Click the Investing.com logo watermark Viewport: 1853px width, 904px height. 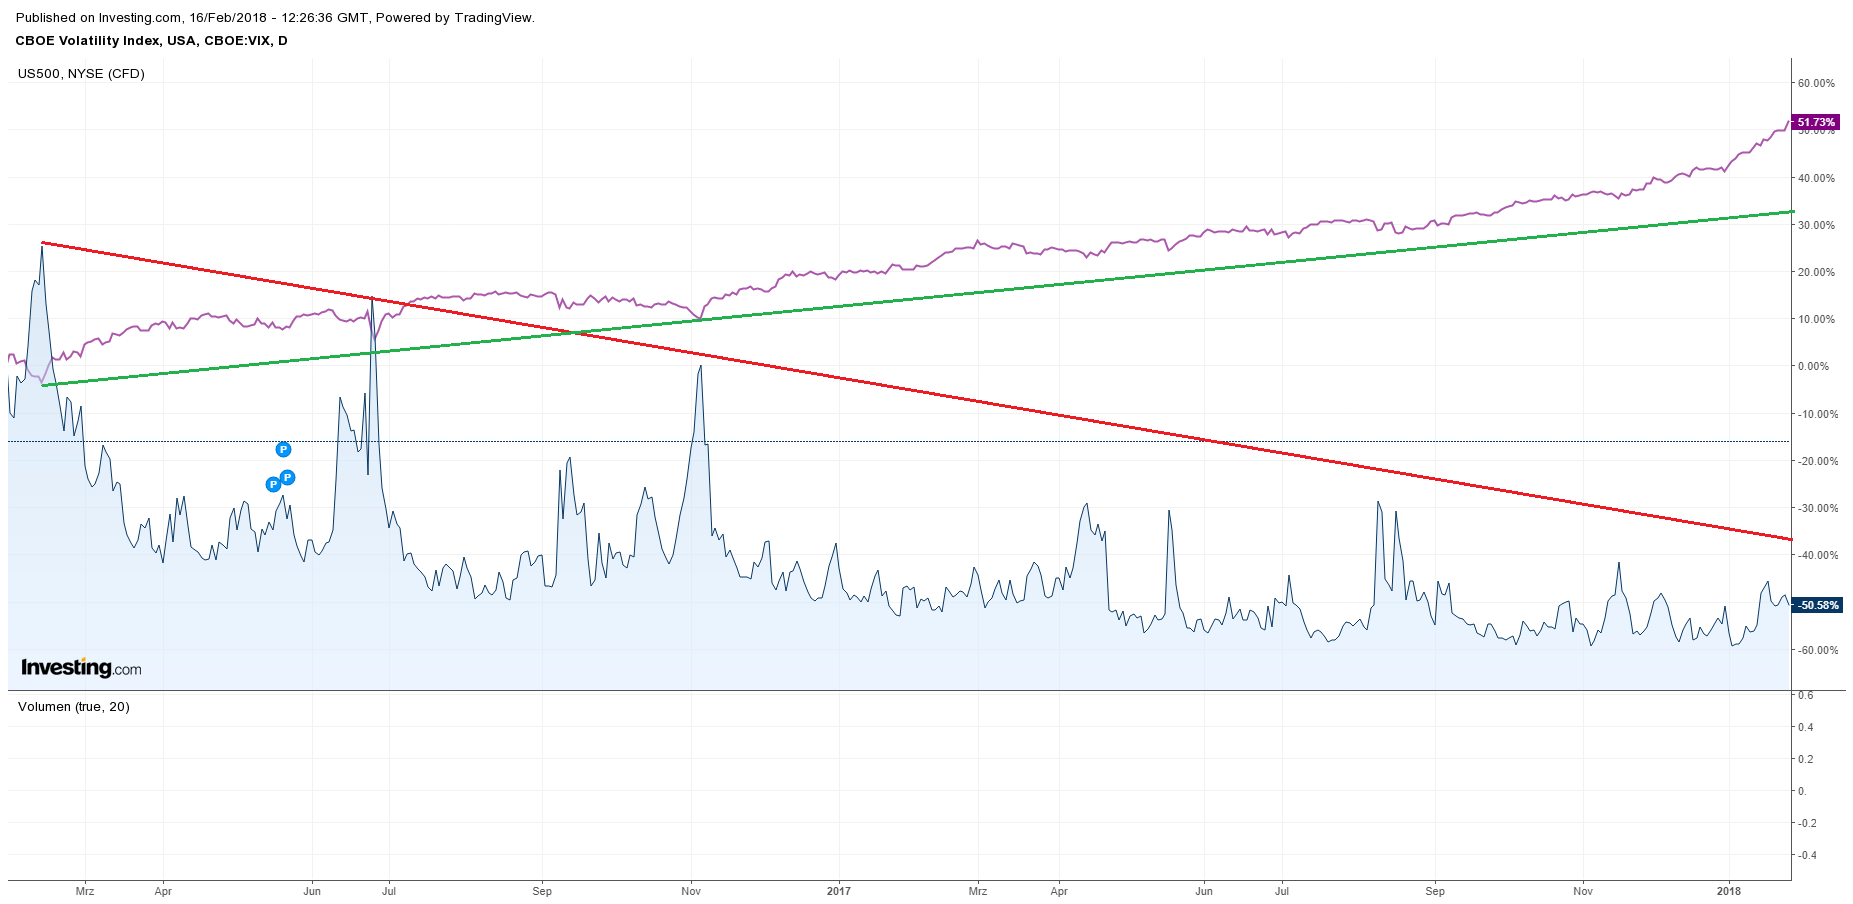click(x=80, y=666)
